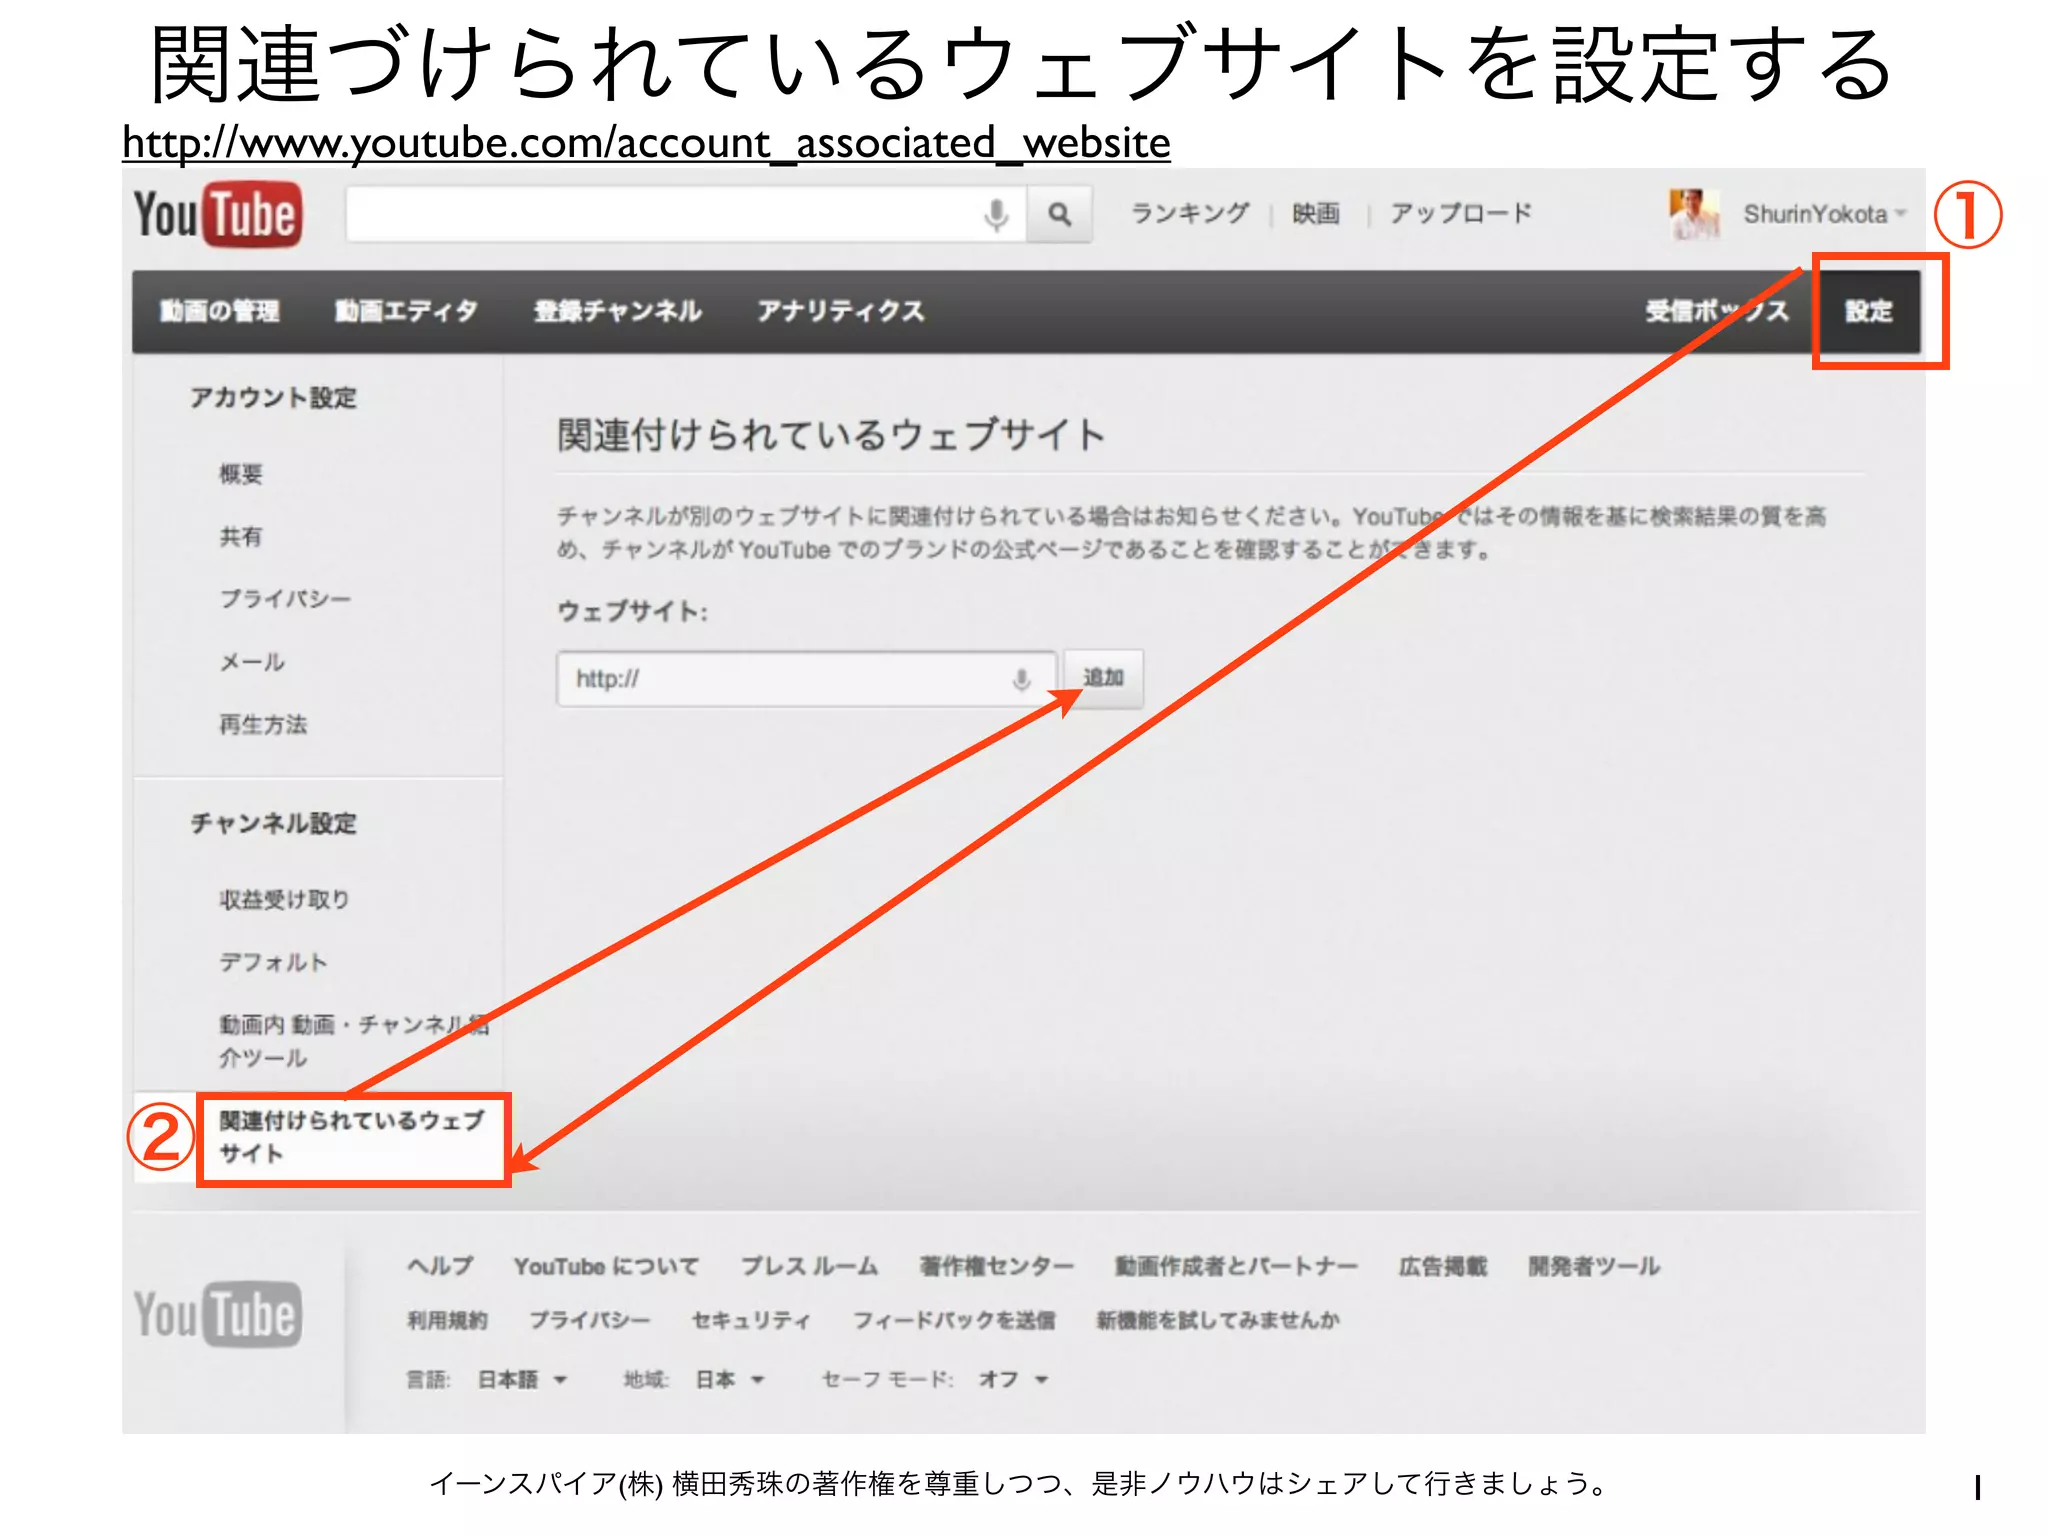
Task: Click the YouTube logo in header
Action: (x=217, y=214)
